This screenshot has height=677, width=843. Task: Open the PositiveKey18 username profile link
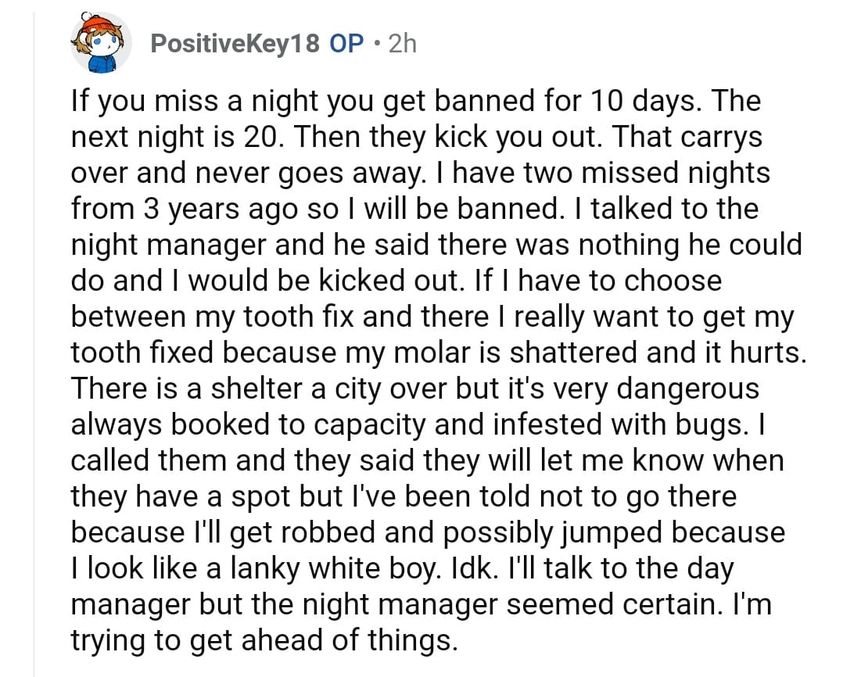click(235, 44)
